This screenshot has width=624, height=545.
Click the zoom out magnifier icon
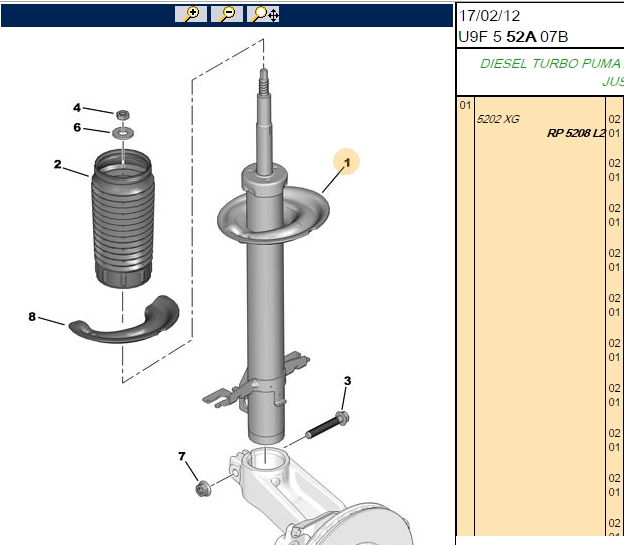[227, 14]
